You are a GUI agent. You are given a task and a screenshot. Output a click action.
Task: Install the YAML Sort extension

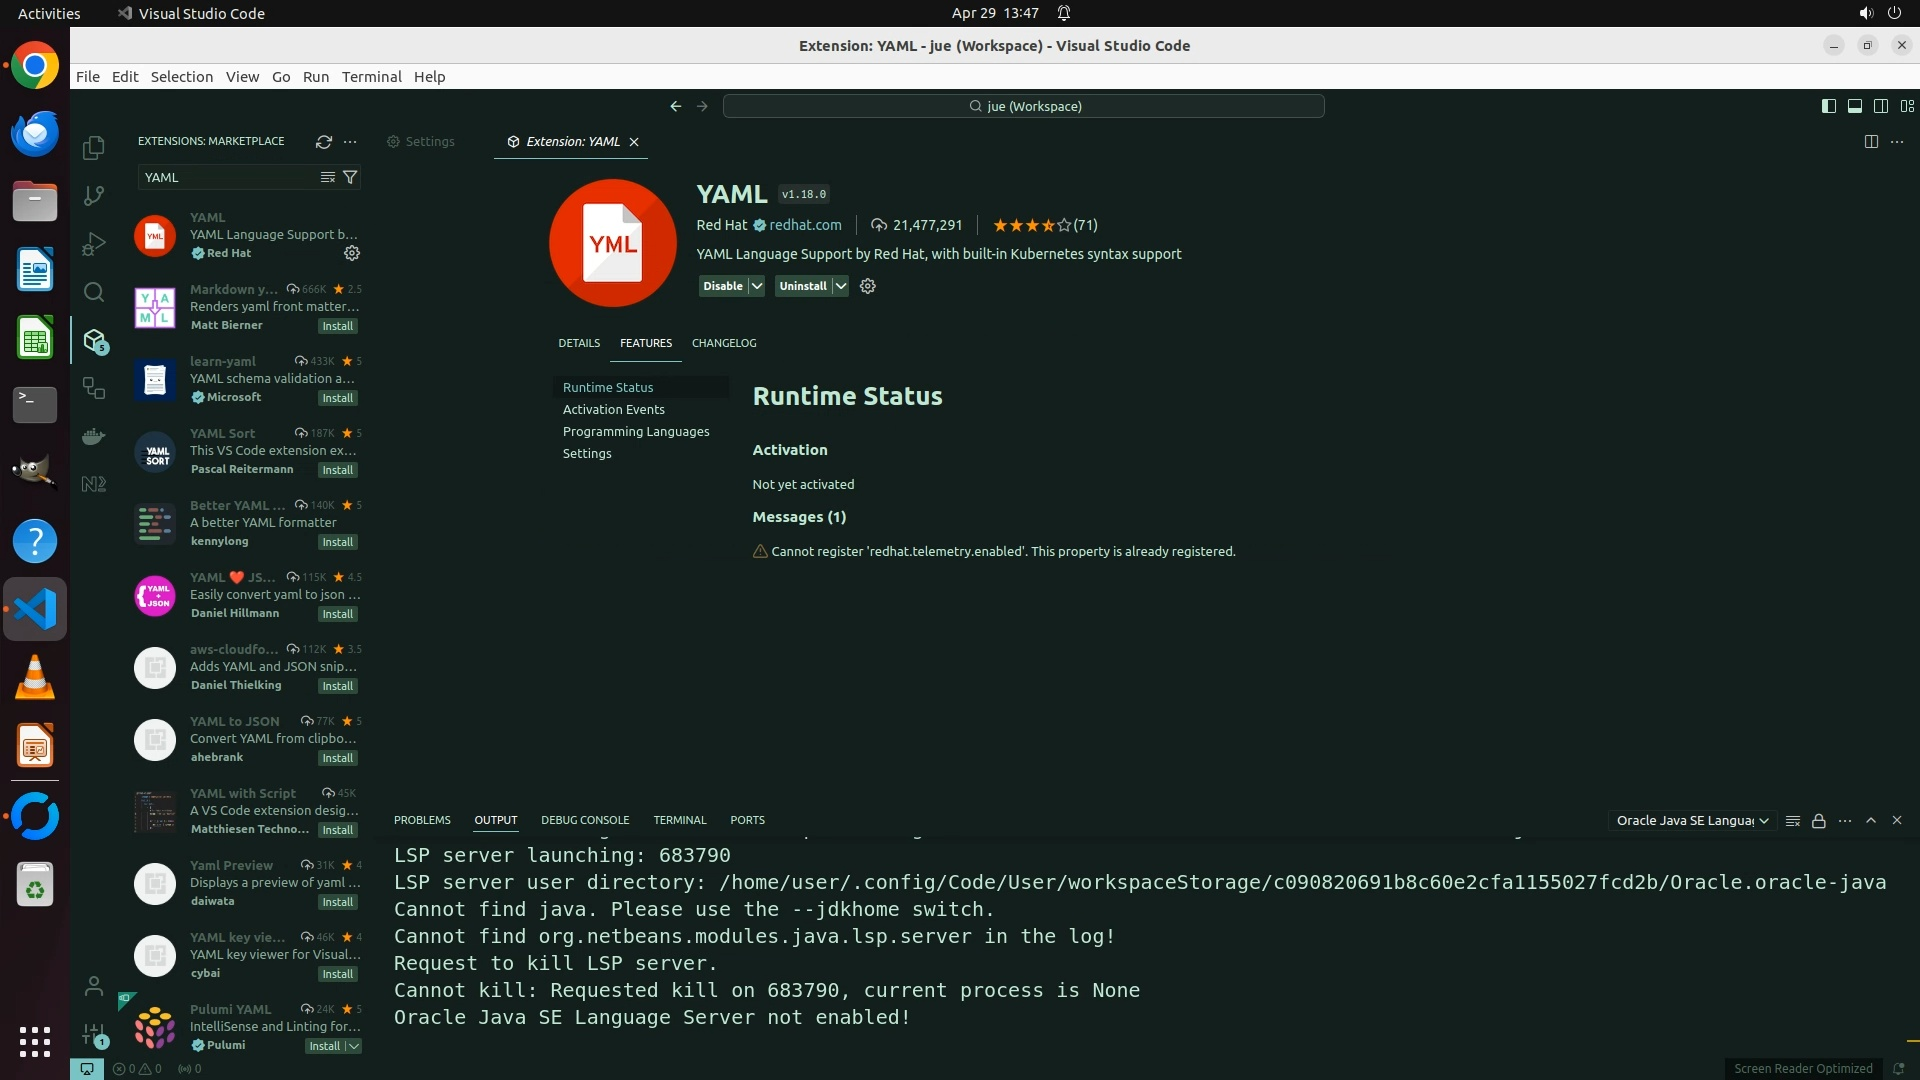click(337, 470)
